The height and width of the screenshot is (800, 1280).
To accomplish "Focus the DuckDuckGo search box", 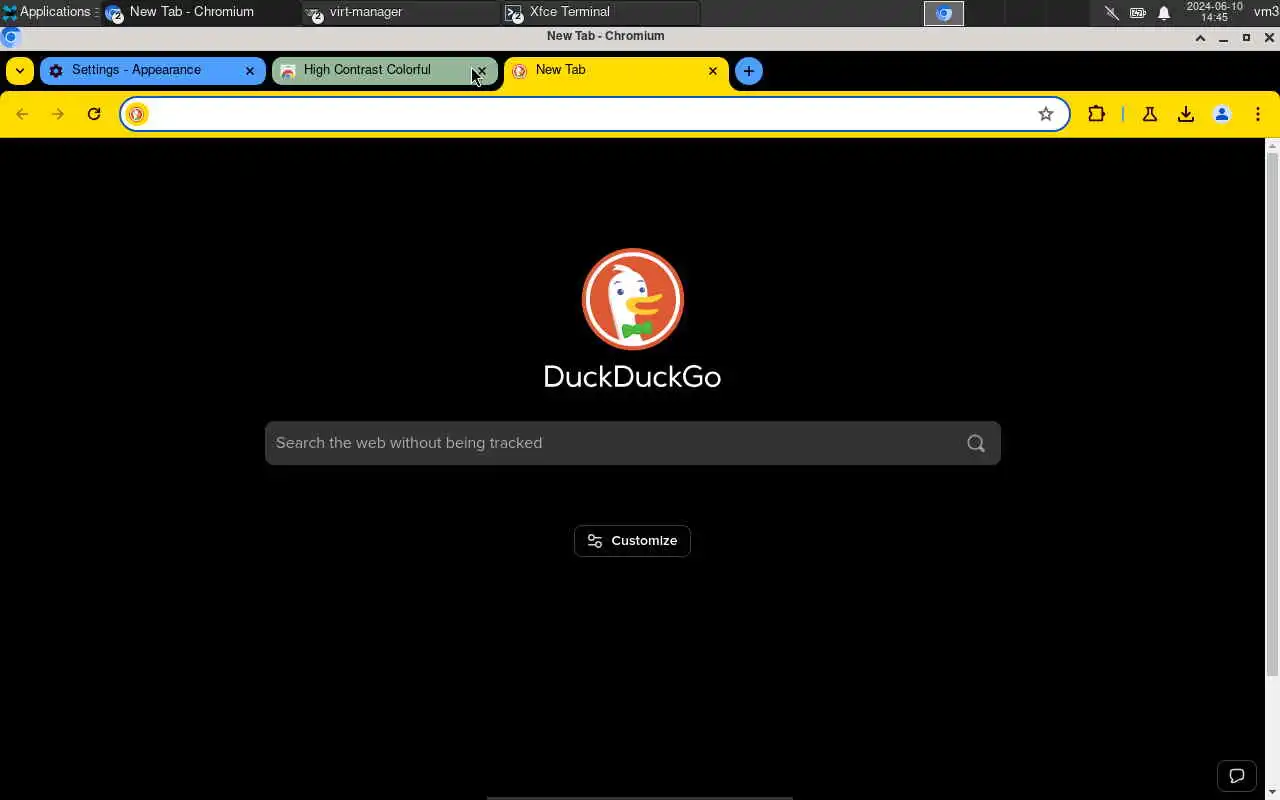I will point(633,443).
